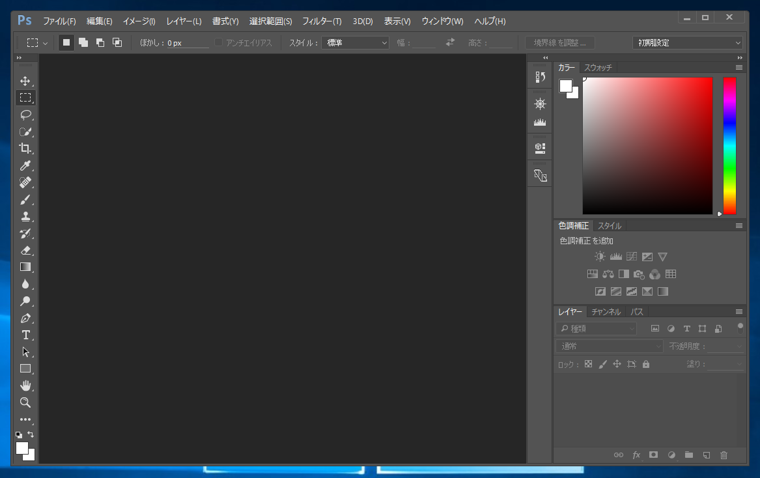Open the Edit Toolbar three-dots button
This screenshot has width=760, height=478.
pos(25,419)
